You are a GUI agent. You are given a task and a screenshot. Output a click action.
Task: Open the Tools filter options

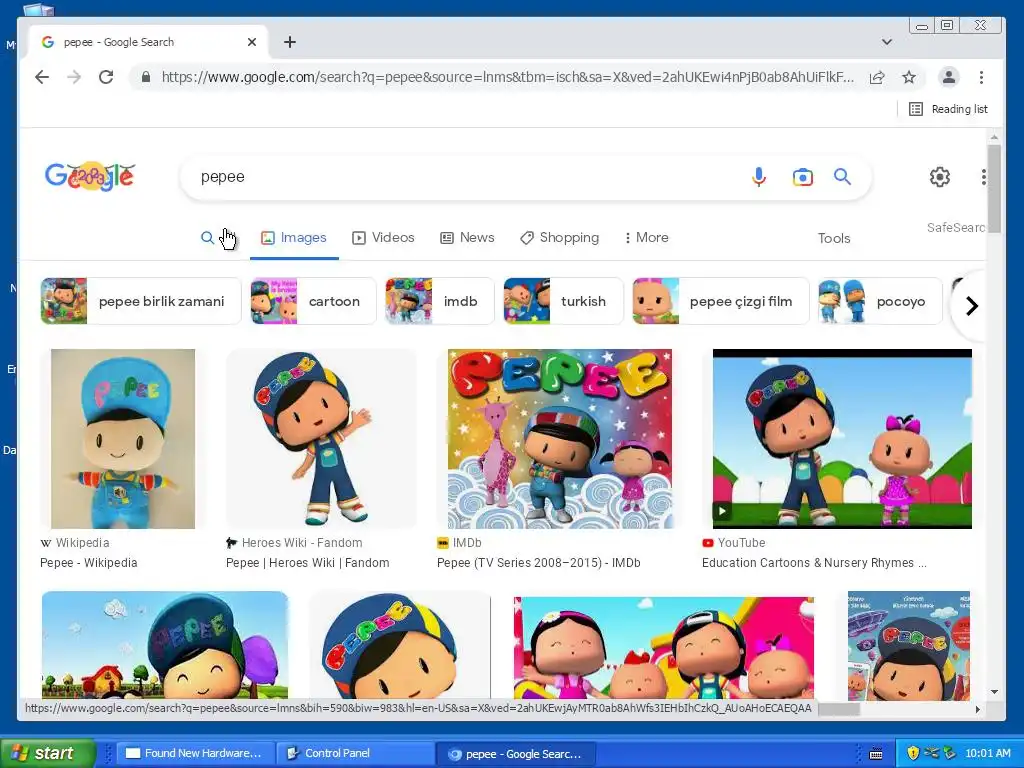point(834,238)
